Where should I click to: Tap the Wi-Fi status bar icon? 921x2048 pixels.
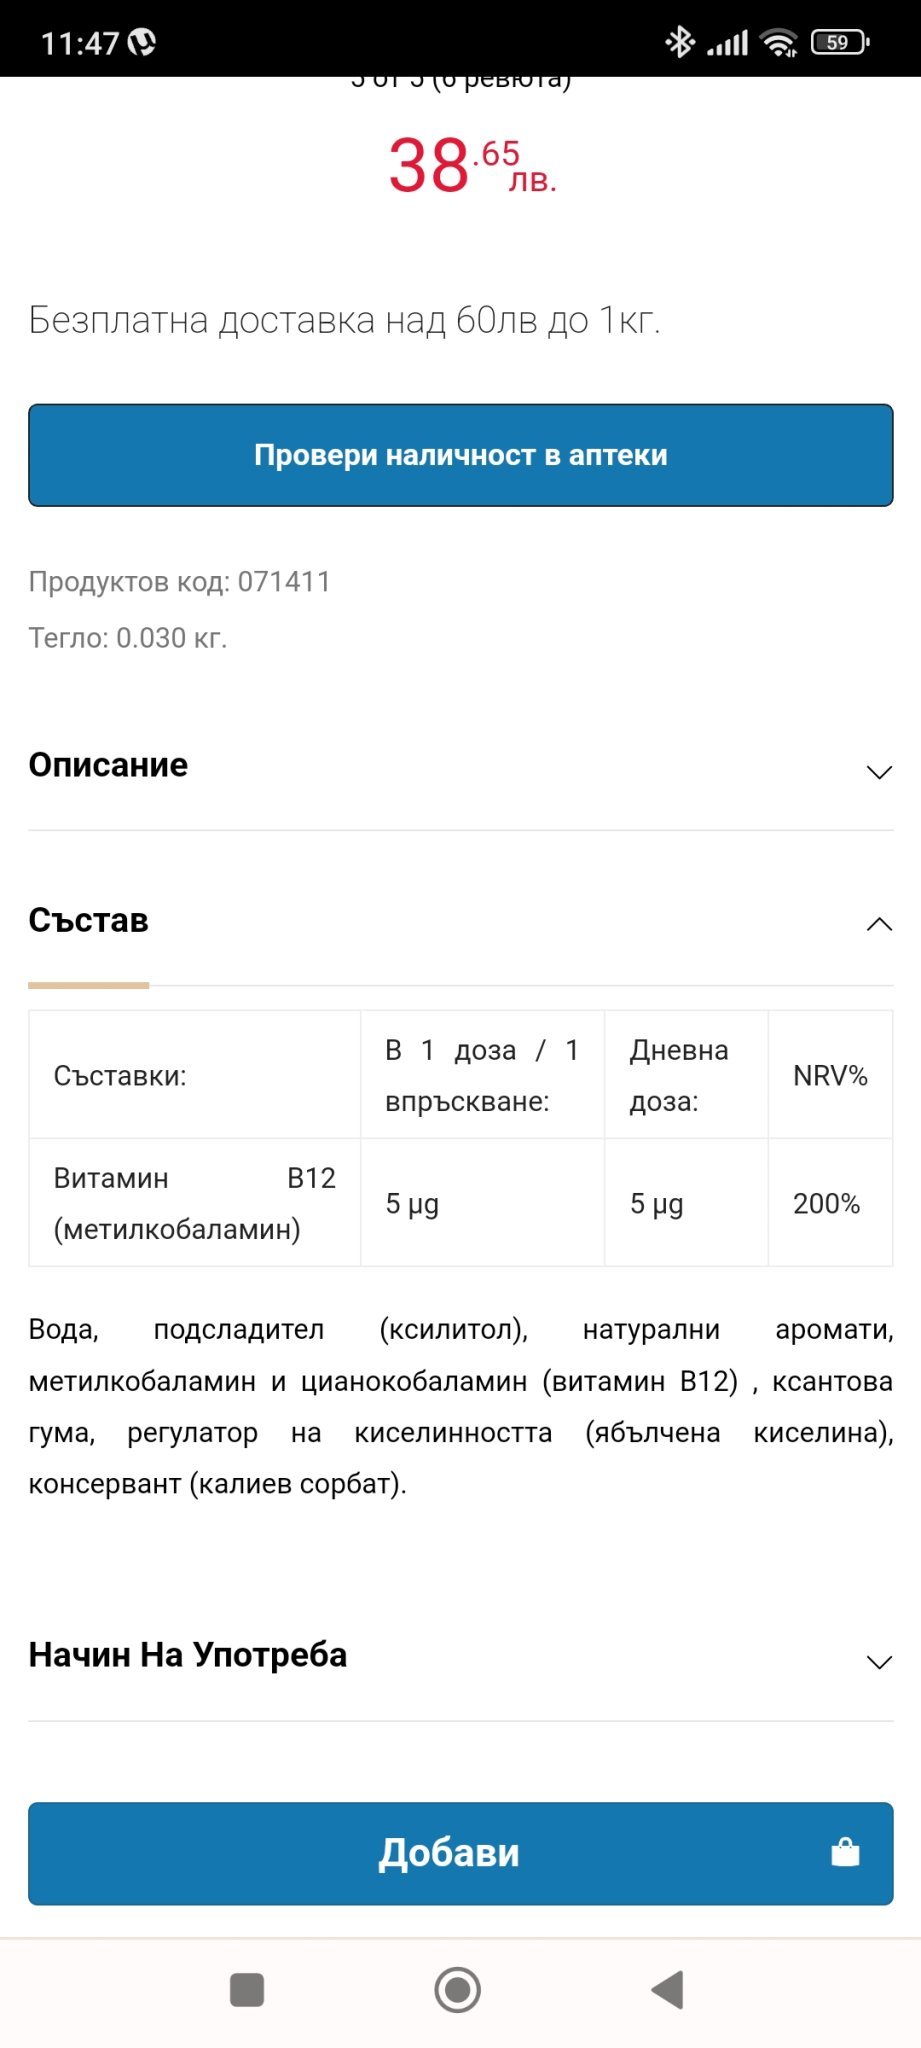pyautogui.click(x=777, y=42)
